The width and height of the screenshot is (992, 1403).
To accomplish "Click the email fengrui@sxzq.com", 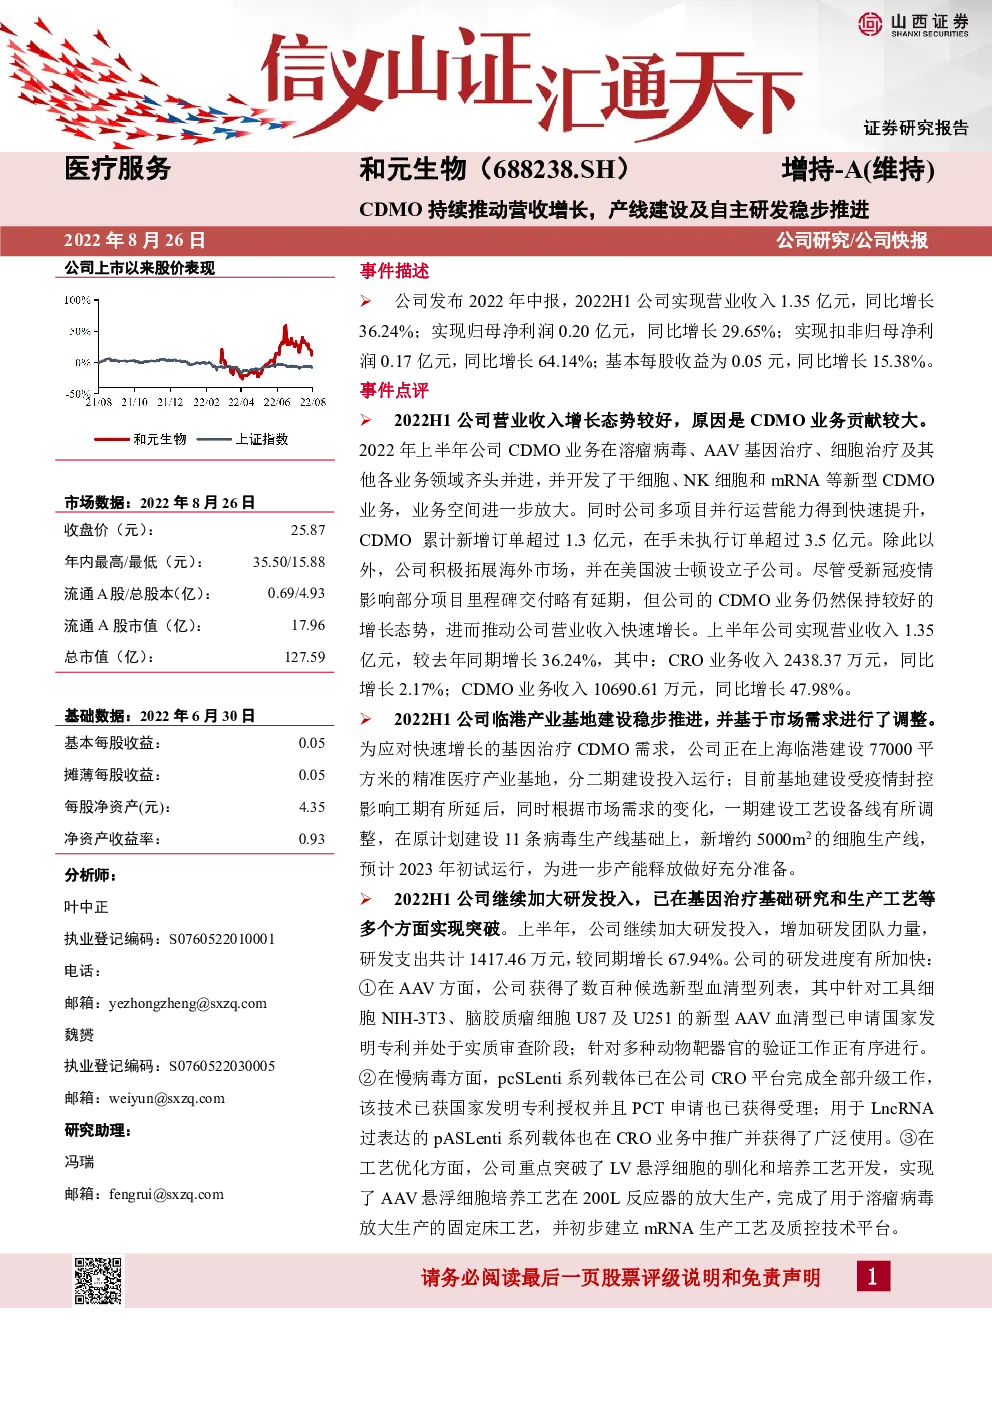I will coord(166,1194).
